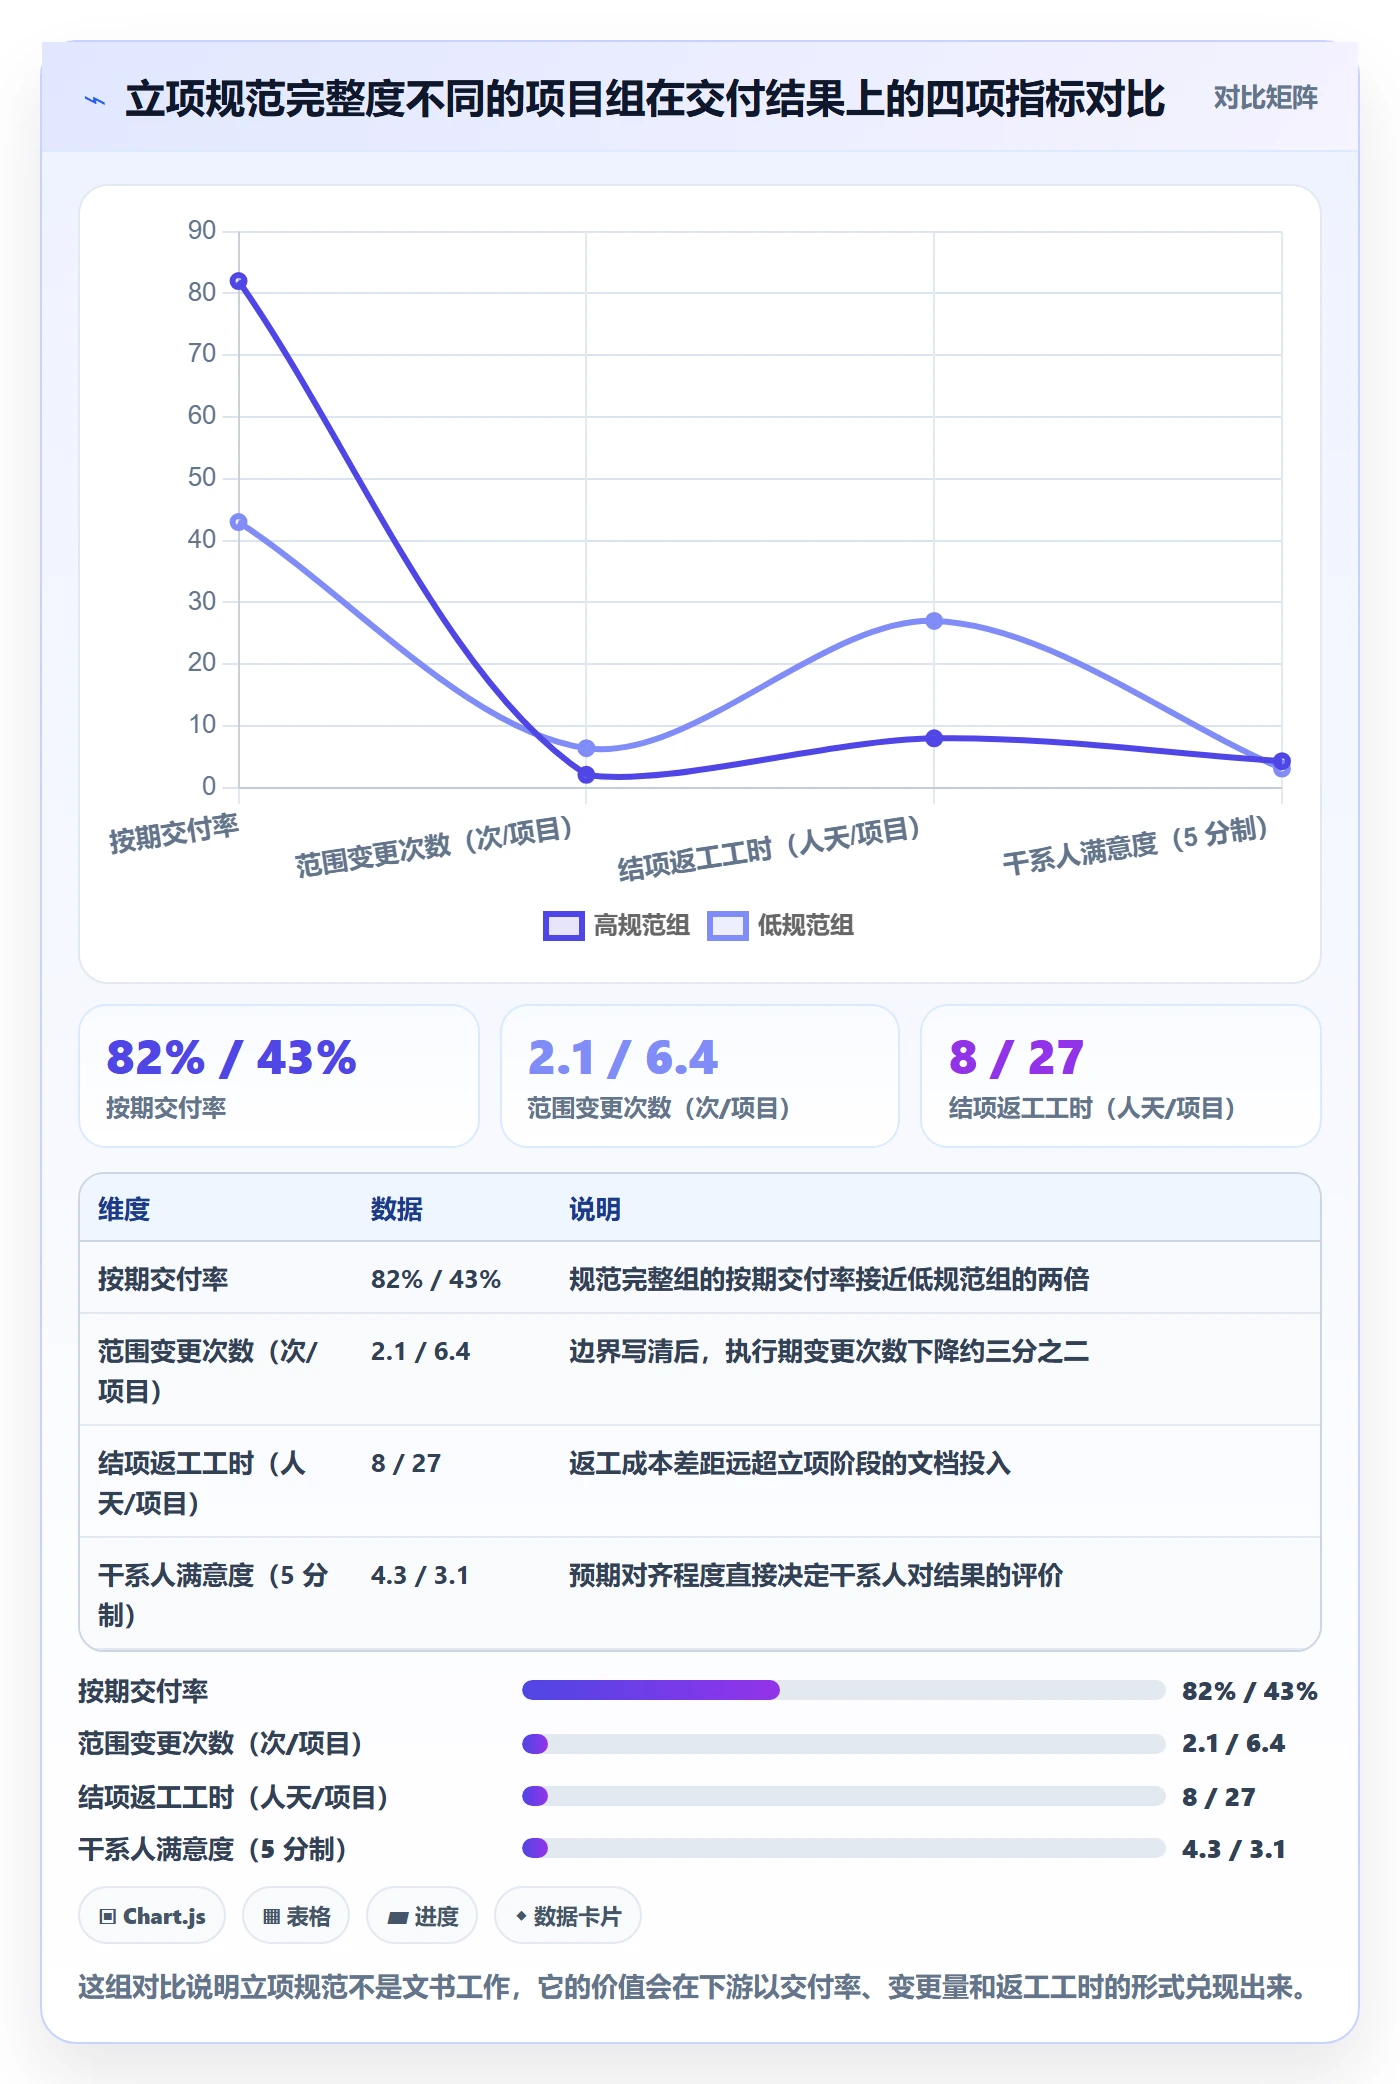Click table row name 范围变更次数（次/项目）
Viewport: 1400px width, 2084px height.
tap(208, 1371)
